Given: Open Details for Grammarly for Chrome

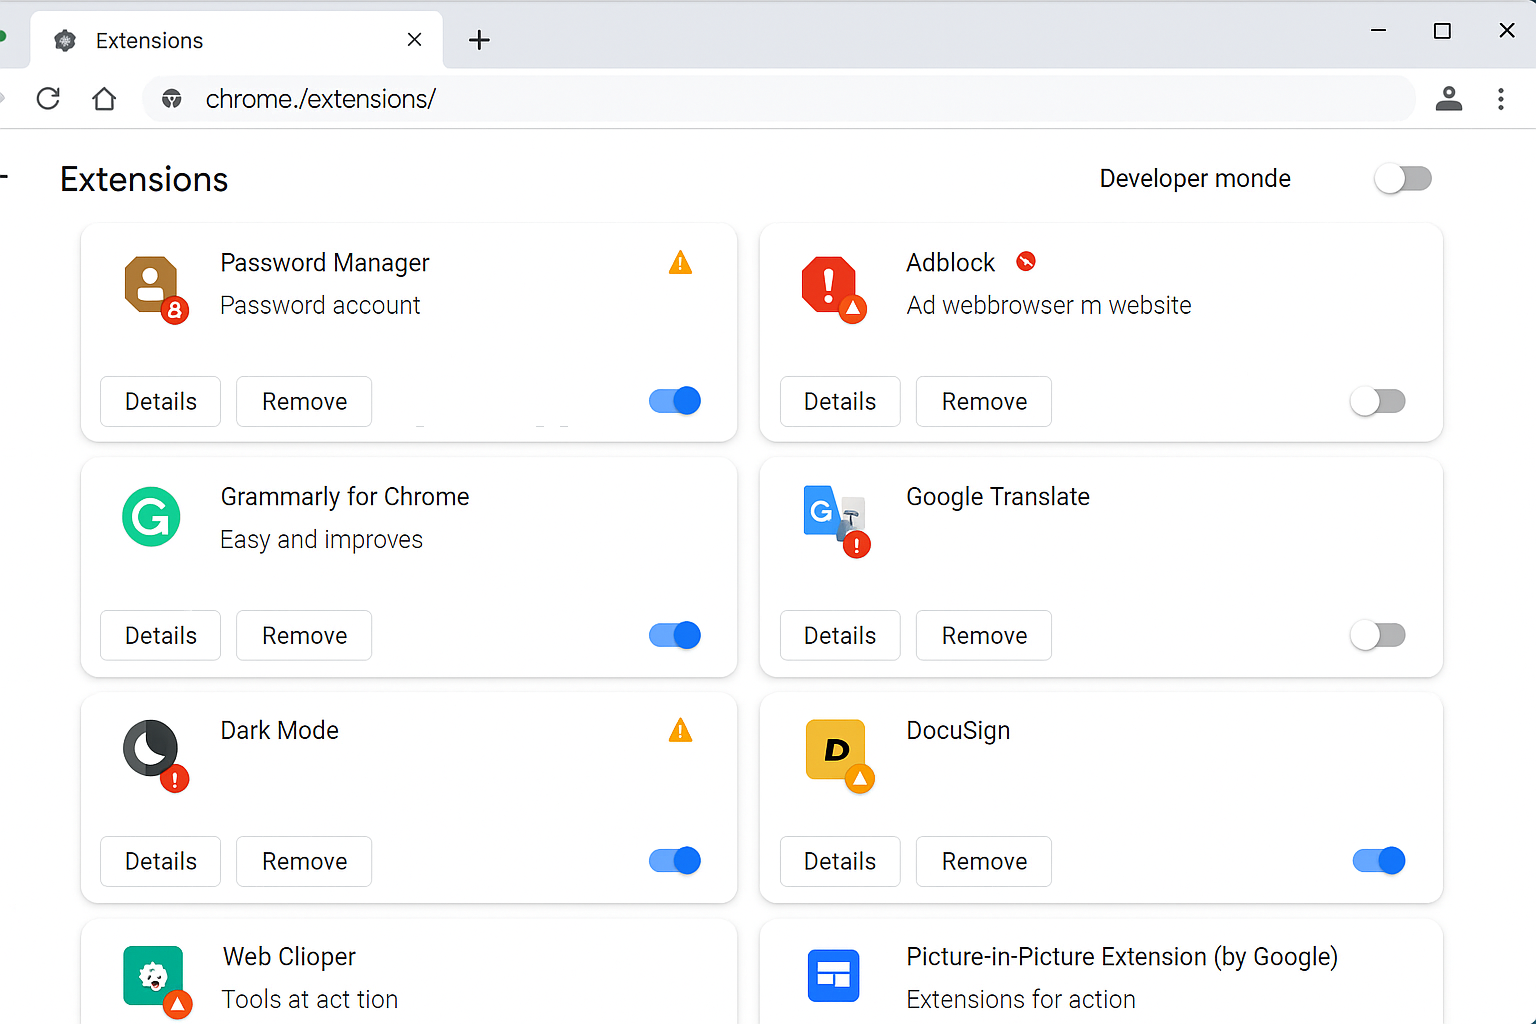Looking at the screenshot, I should (x=160, y=635).
